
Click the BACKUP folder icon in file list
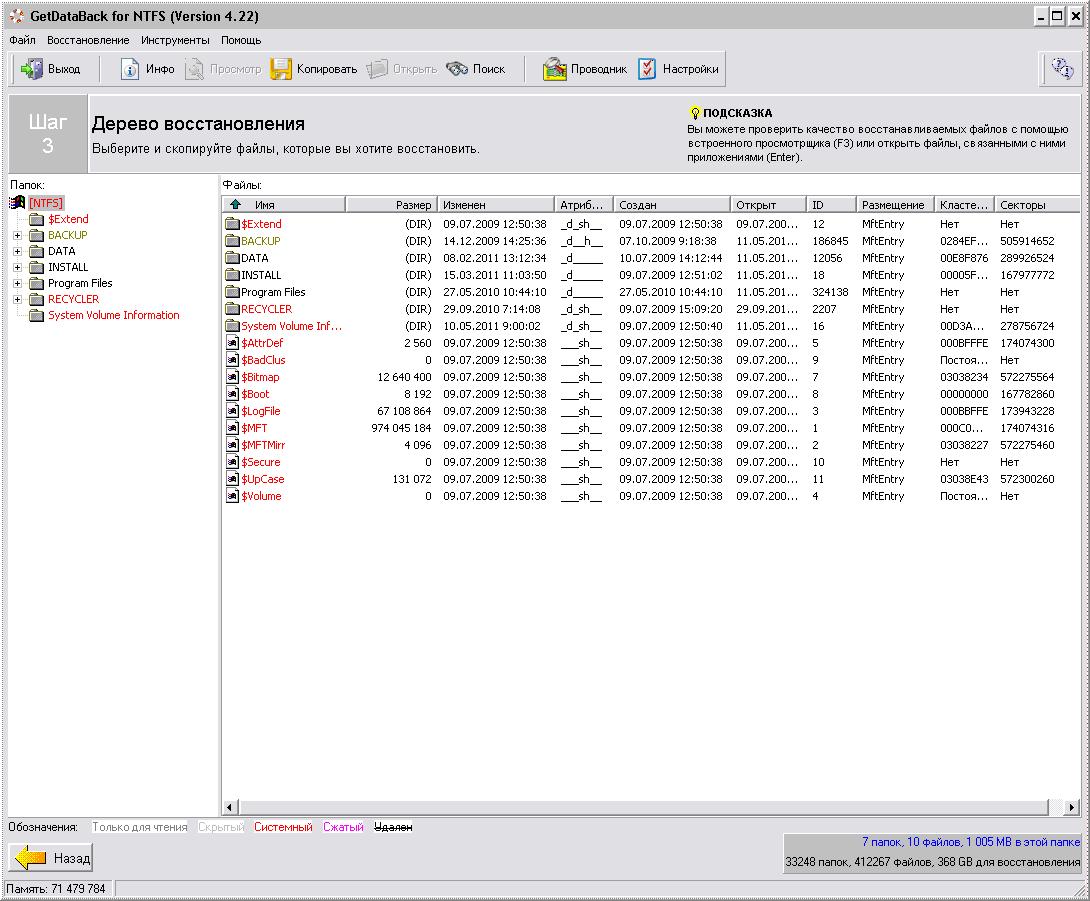(233, 241)
